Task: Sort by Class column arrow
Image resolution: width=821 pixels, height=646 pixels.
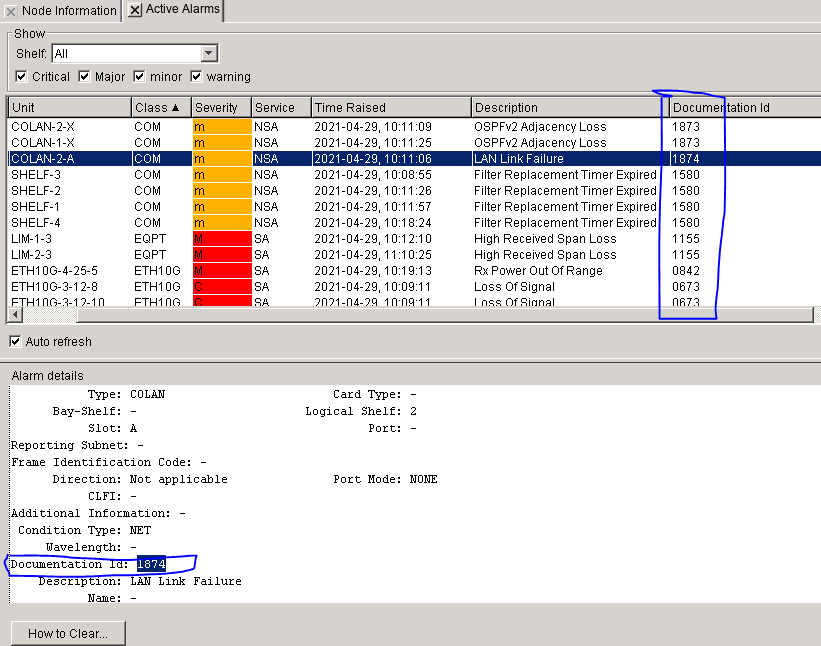Action: [x=175, y=107]
